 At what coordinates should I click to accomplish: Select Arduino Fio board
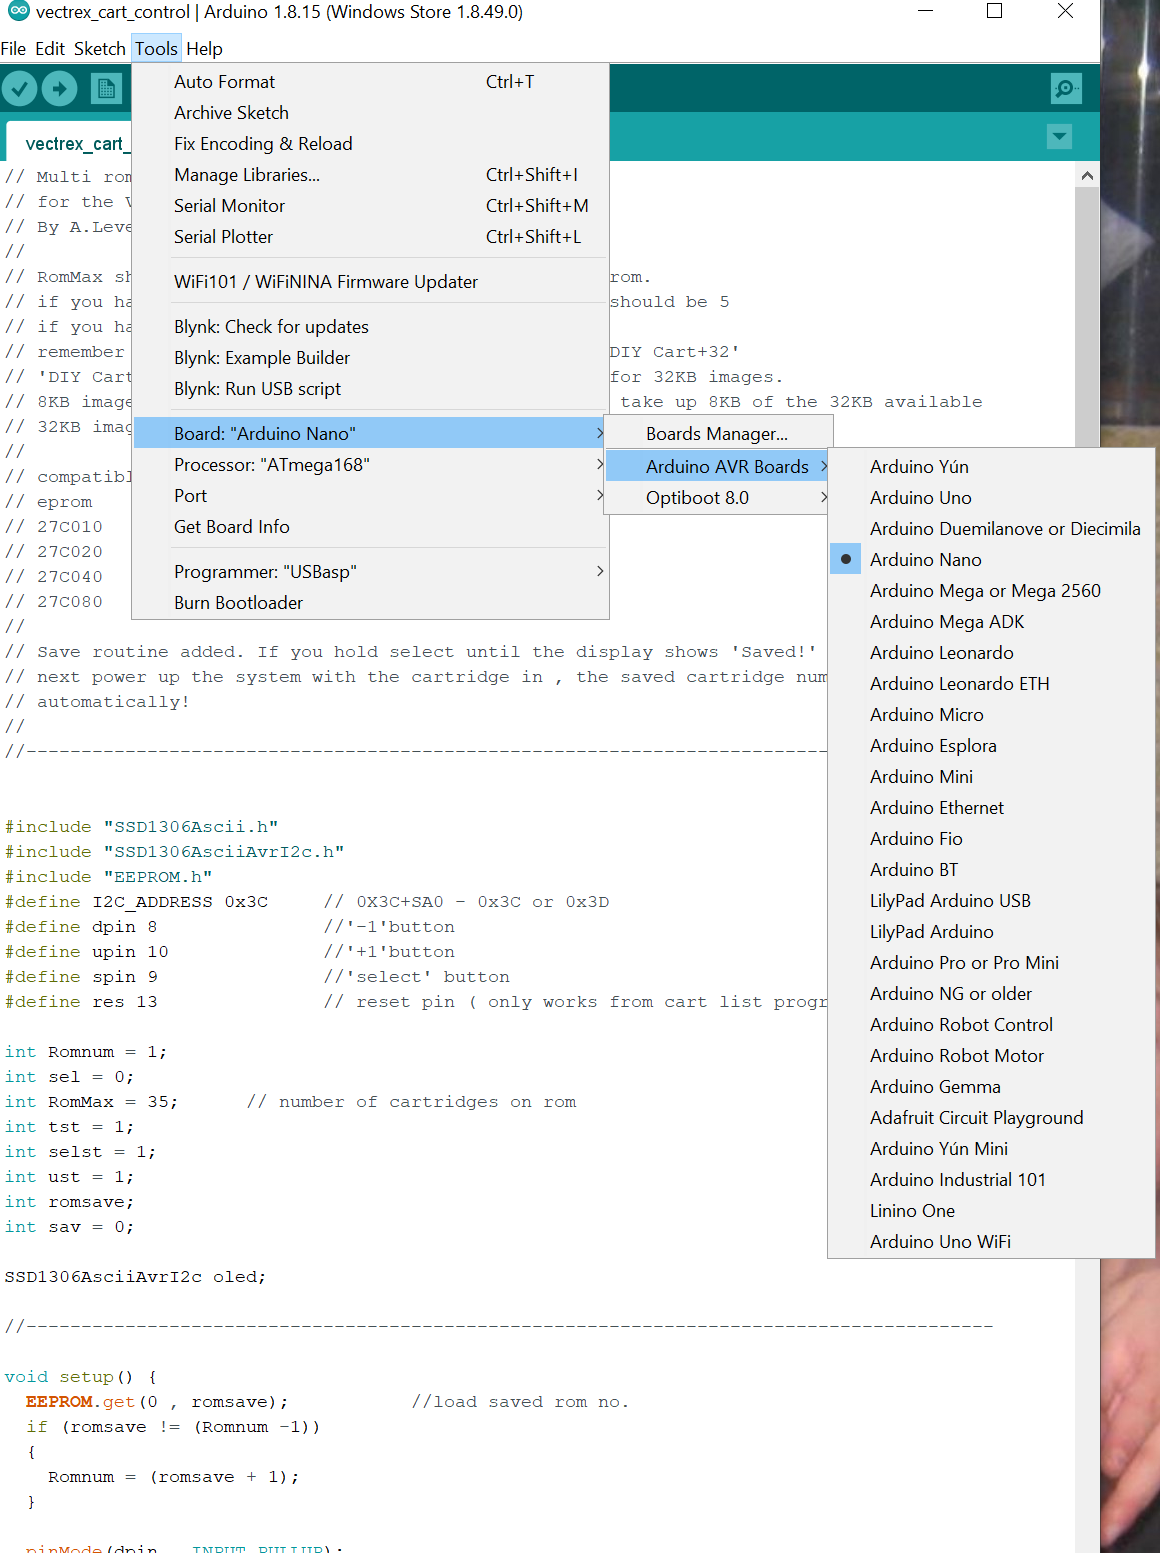tap(992, 839)
